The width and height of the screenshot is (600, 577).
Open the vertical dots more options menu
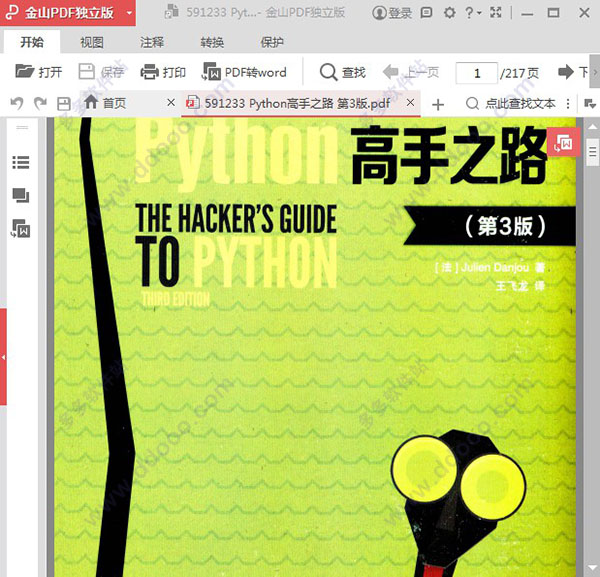pos(568,103)
